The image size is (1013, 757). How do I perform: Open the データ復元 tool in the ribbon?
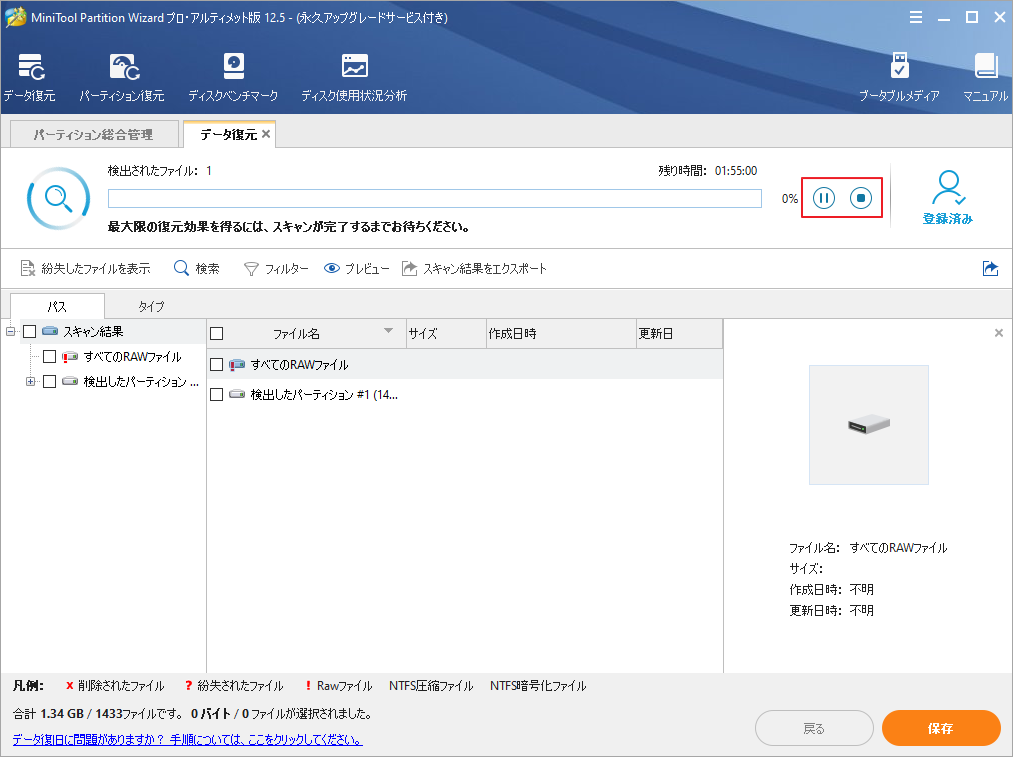point(30,78)
